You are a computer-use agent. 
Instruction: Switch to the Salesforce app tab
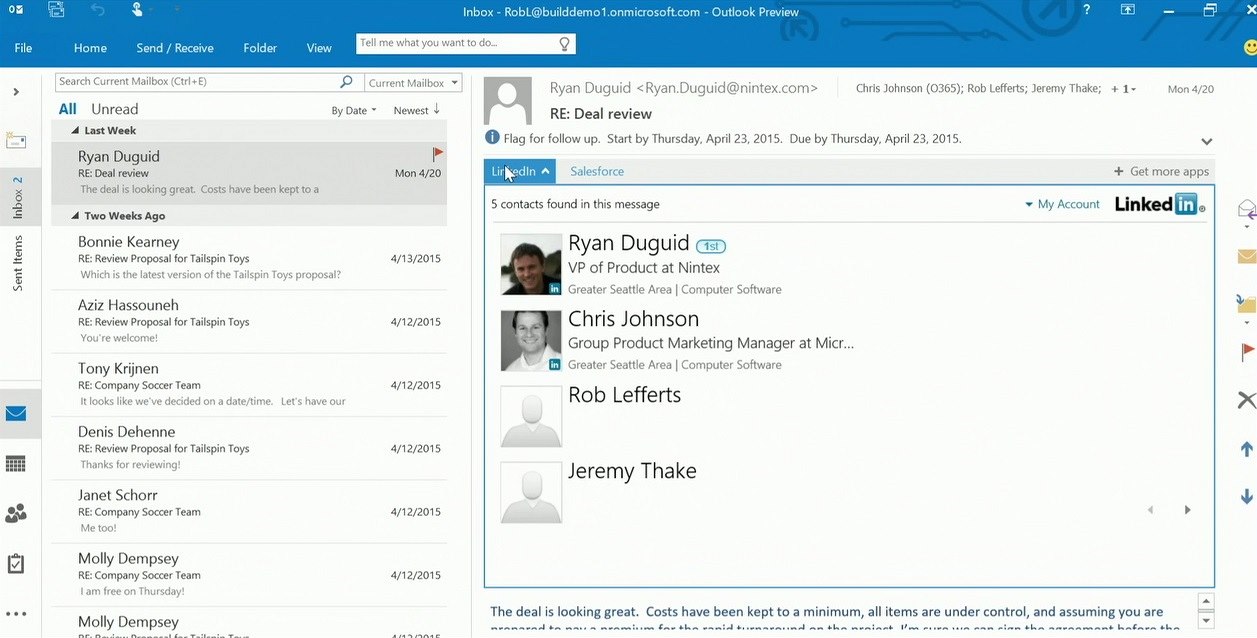tap(597, 171)
